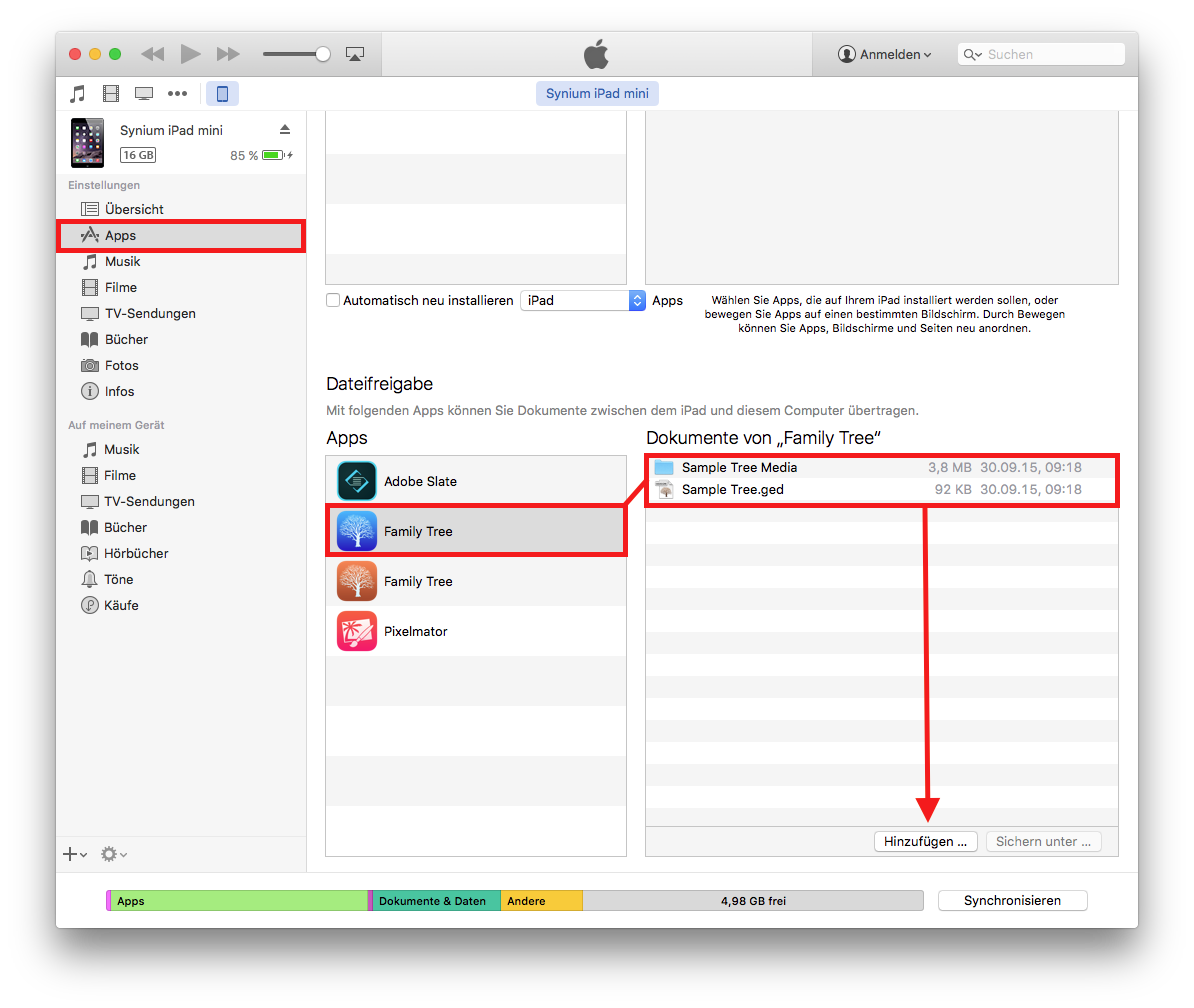Open Filme under Auf meinem Gerät
1194x1008 pixels.
(181, 476)
